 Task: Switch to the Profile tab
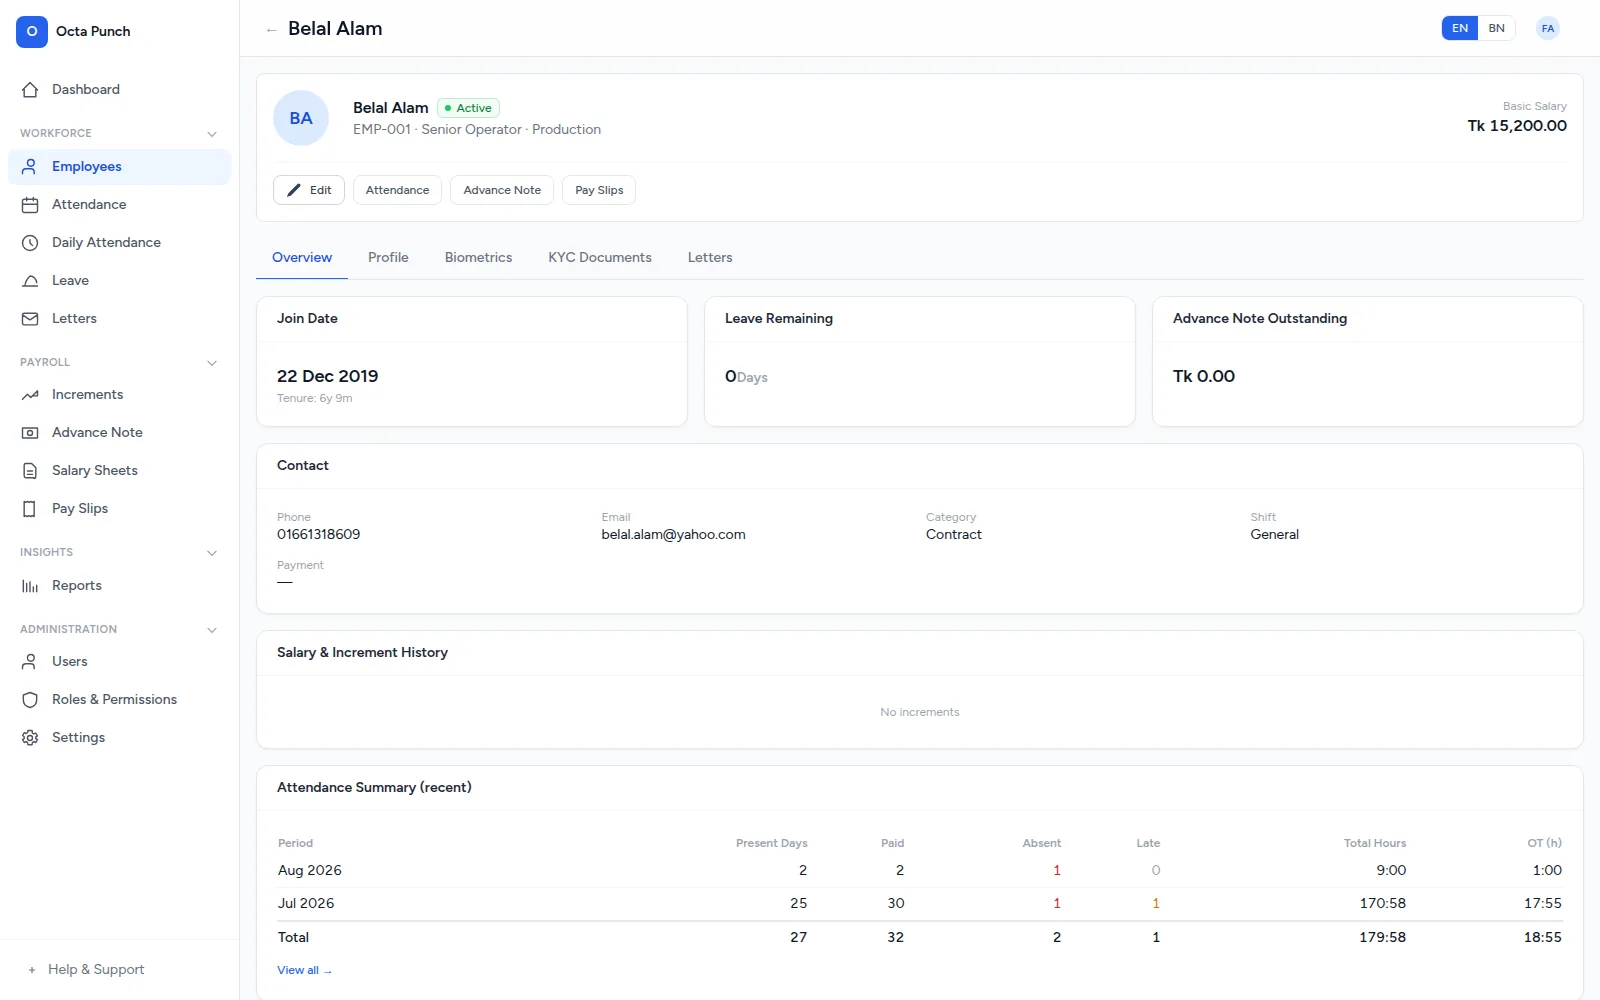click(x=388, y=257)
